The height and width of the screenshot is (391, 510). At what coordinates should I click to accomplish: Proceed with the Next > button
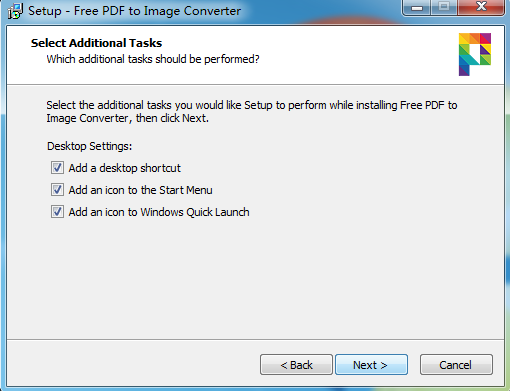point(371,365)
